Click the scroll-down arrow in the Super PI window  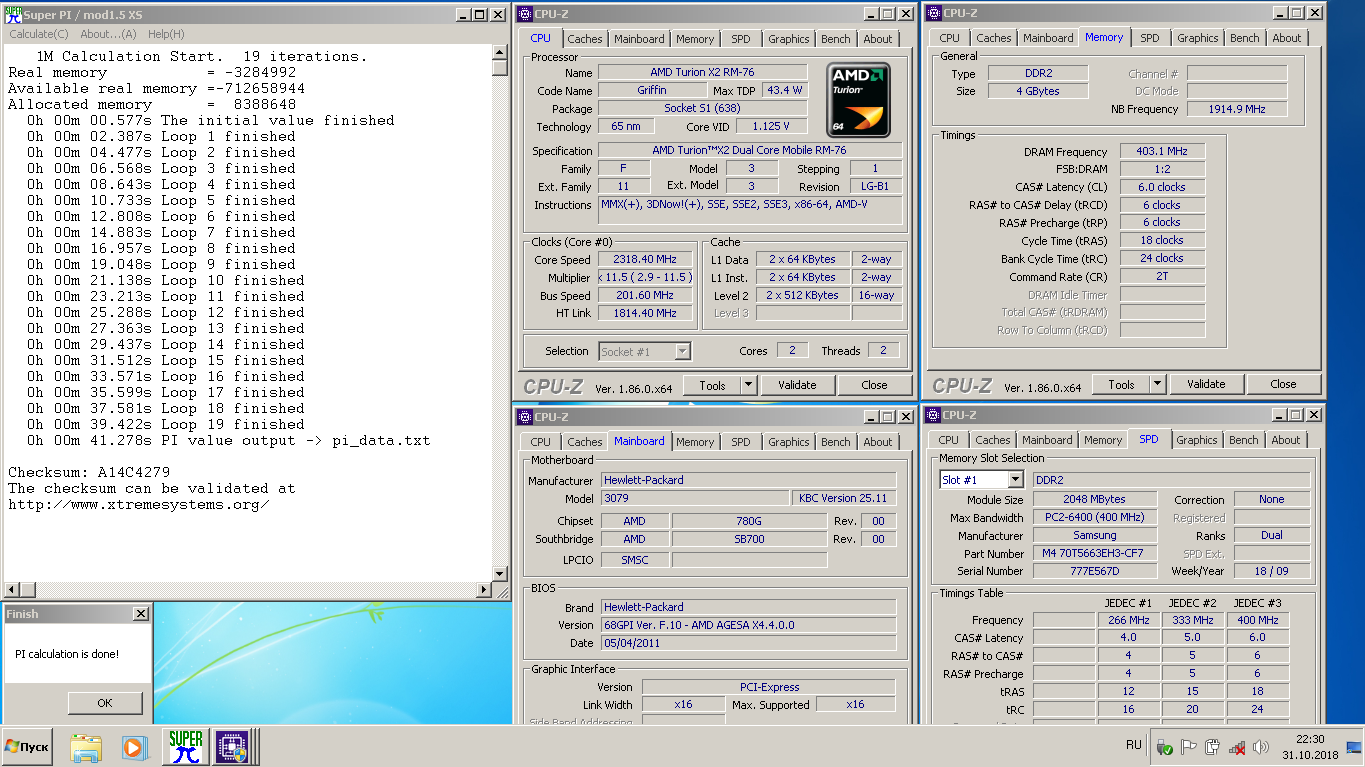500,574
